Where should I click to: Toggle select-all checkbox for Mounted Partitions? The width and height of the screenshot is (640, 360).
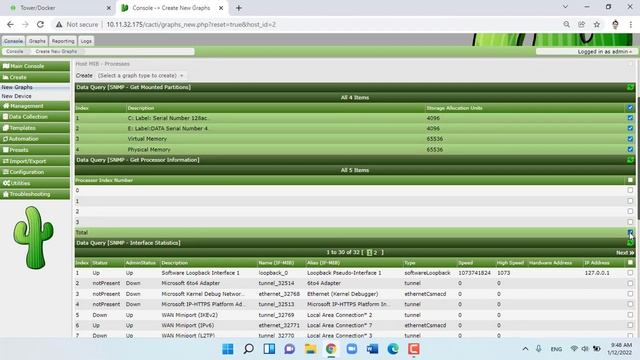[x=630, y=108]
